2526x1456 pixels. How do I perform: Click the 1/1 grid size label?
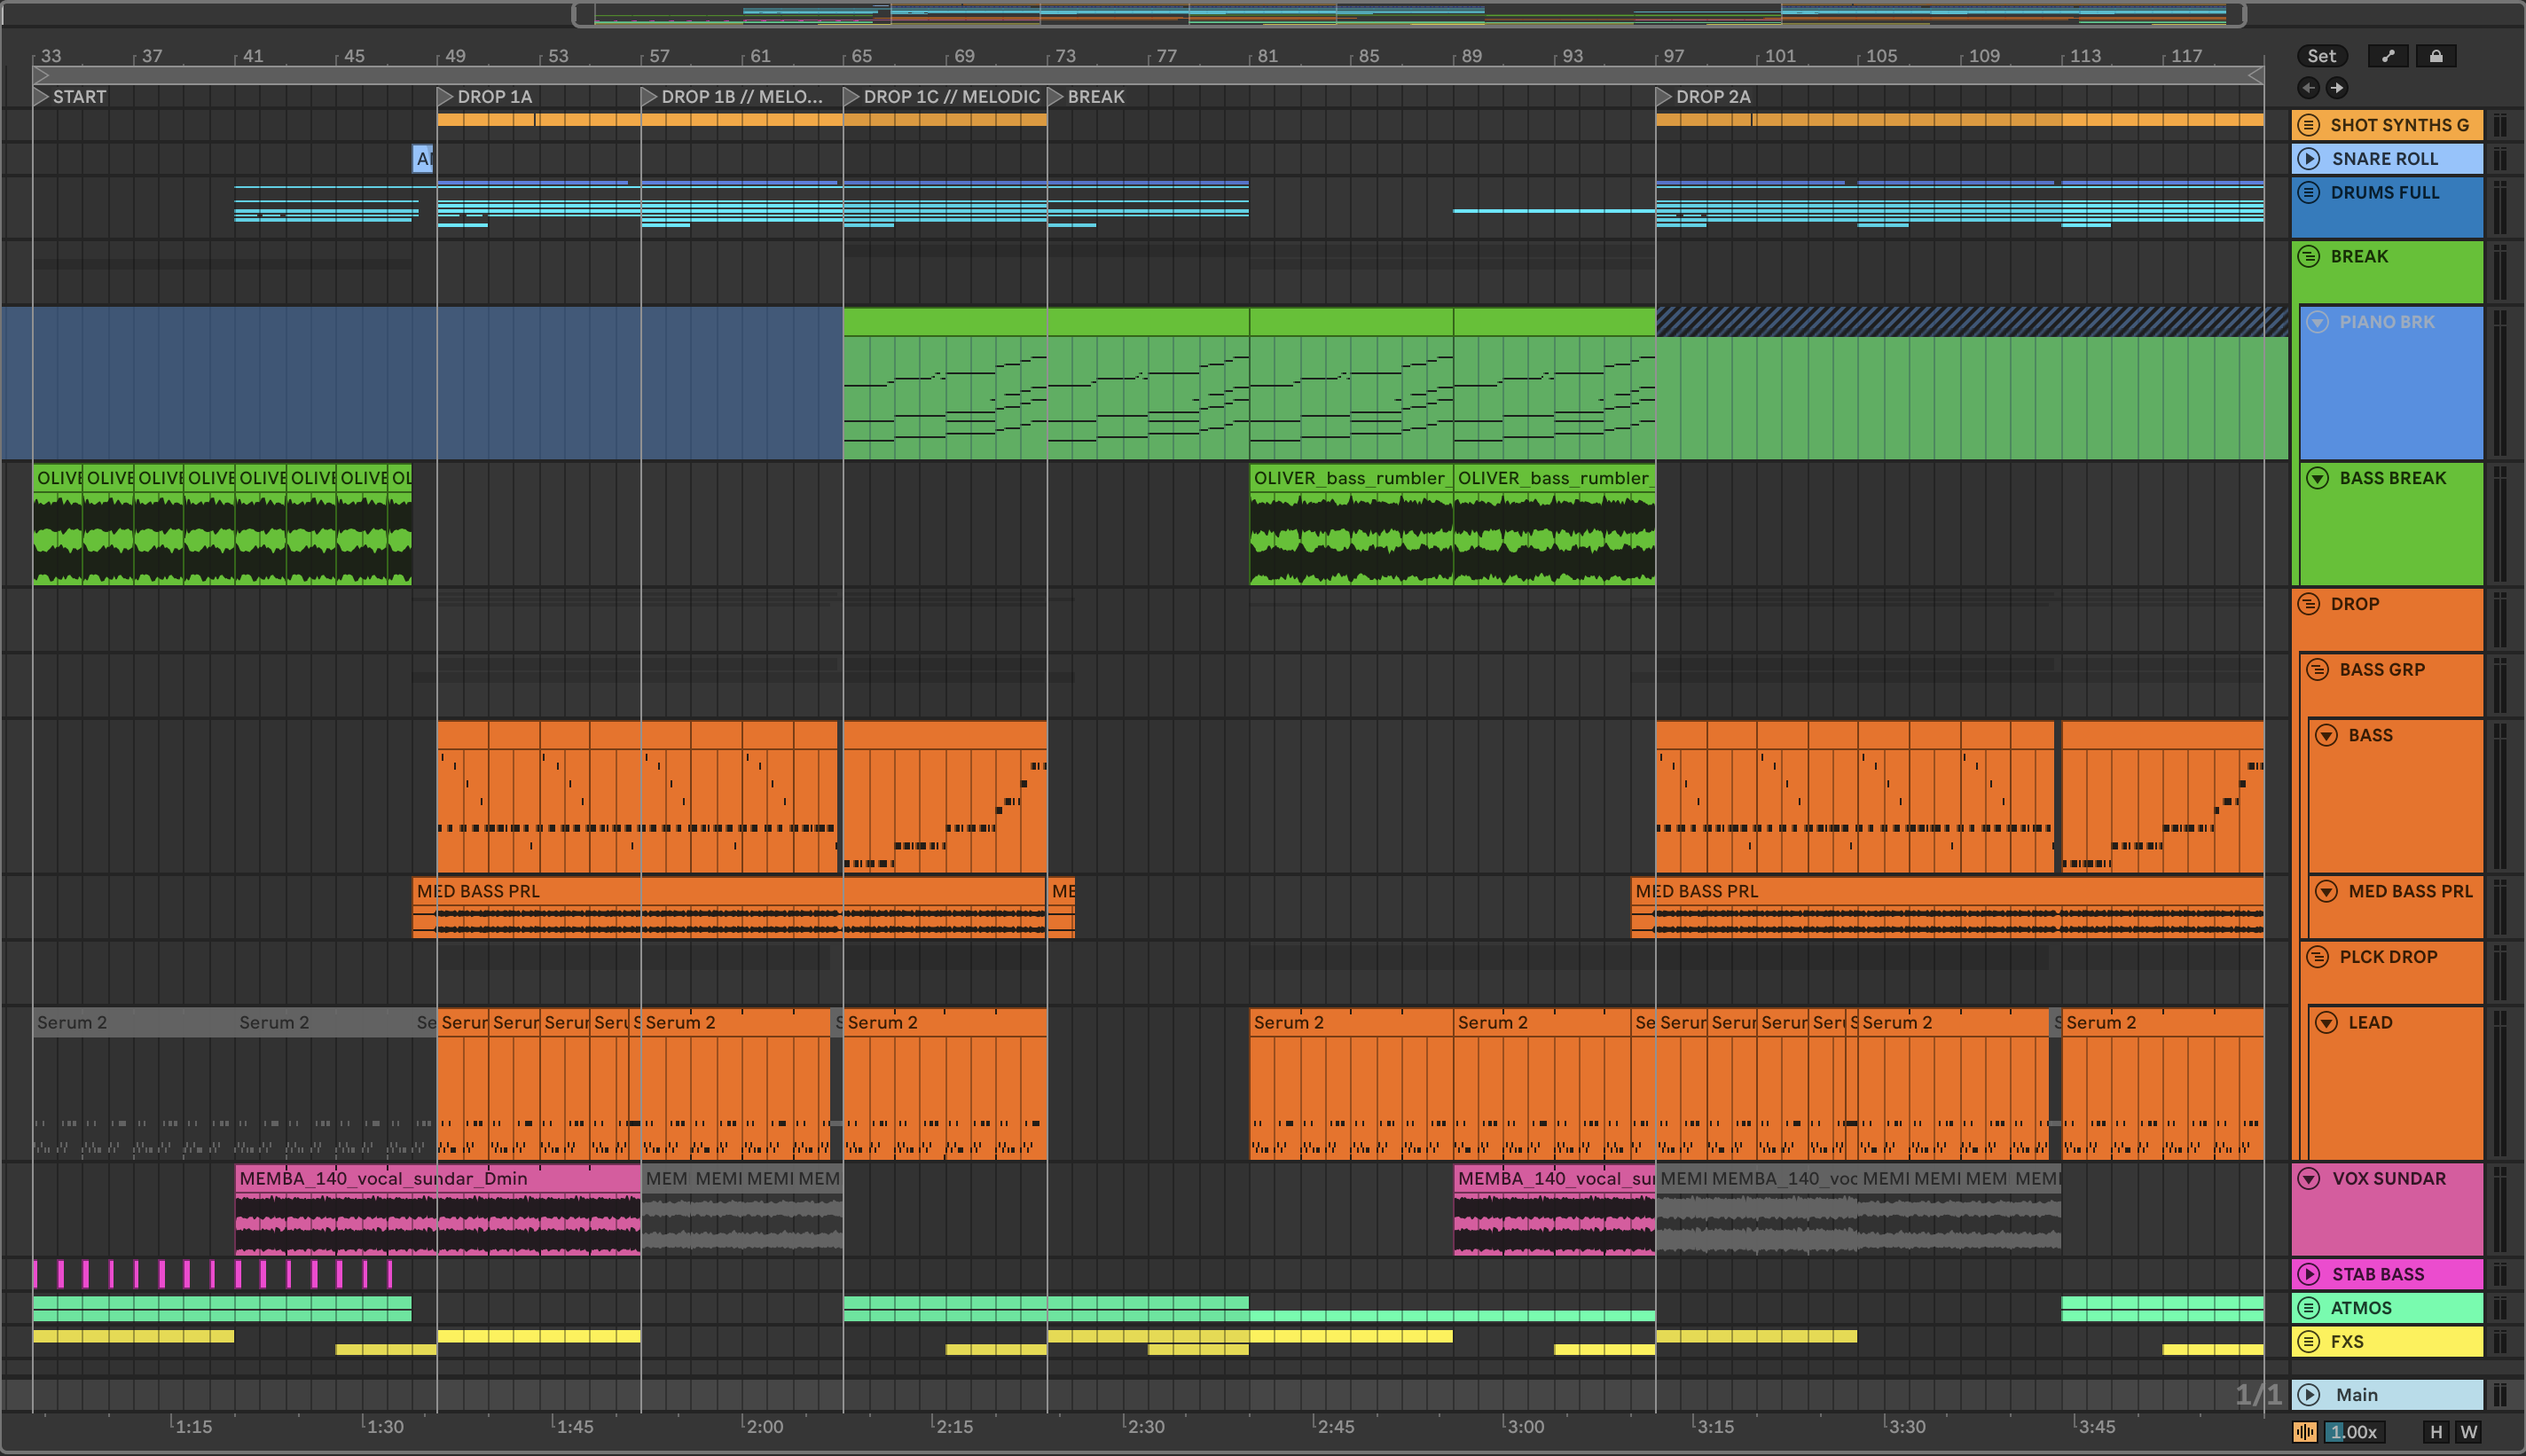pyautogui.click(x=2258, y=1394)
